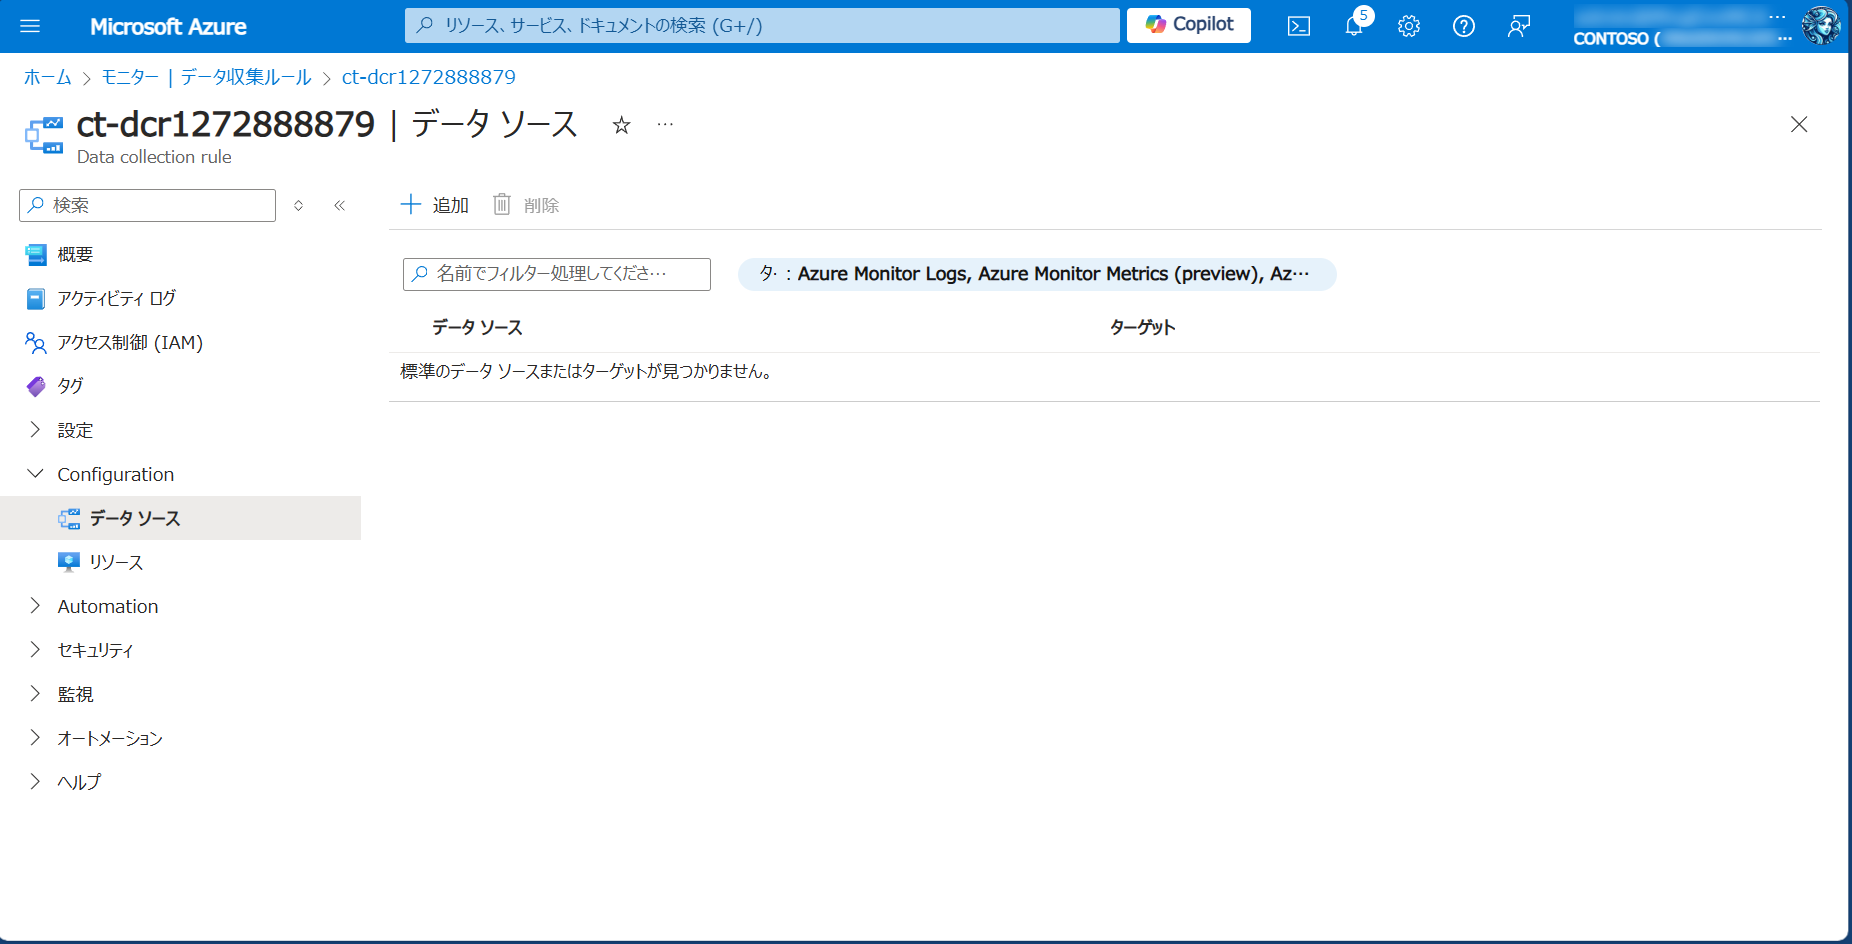Viewport: 1852px width, 944px height.
Task: Open the Azure Monitor Logs filter pill
Action: (1036, 274)
